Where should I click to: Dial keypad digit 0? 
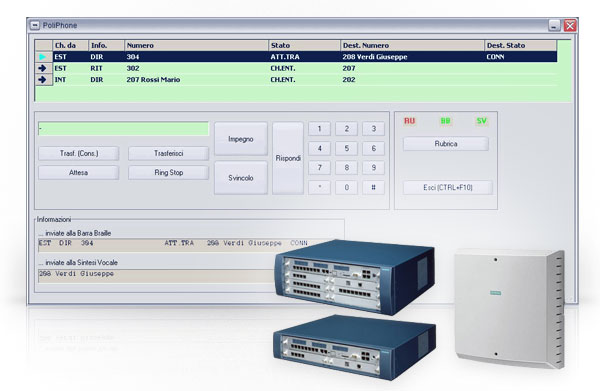(x=347, y=187)
